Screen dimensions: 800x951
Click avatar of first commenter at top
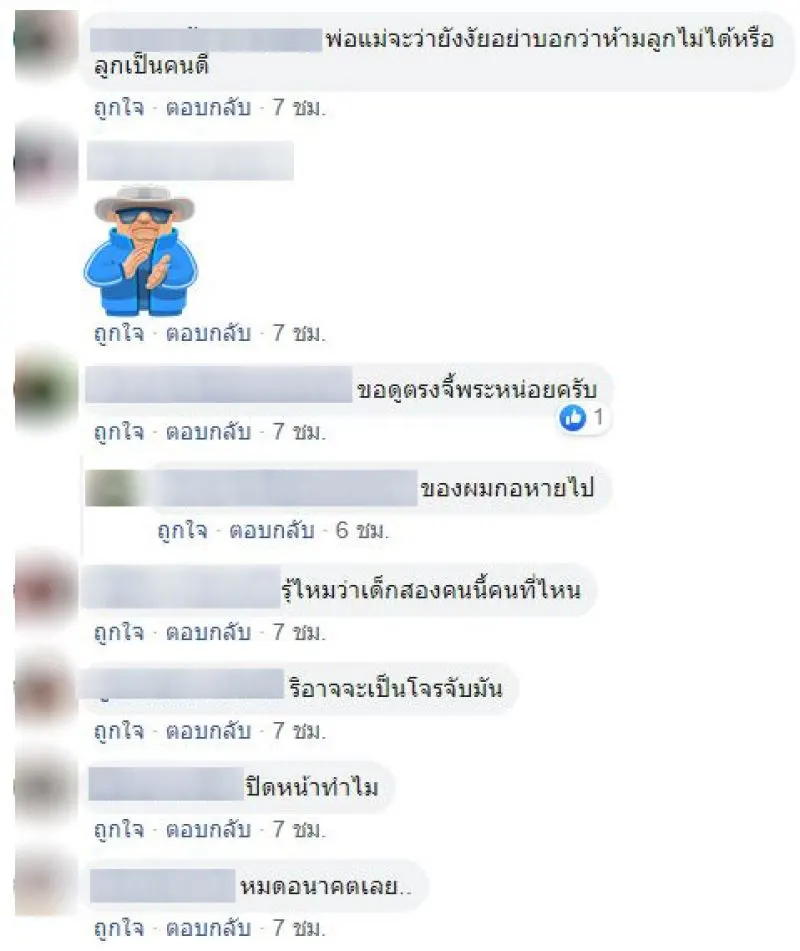pos(46,44)
